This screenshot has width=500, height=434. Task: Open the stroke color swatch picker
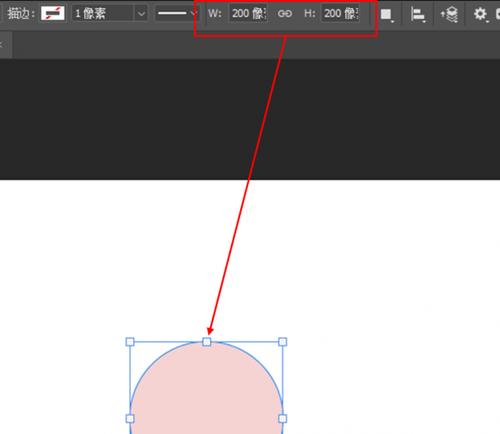[53, 13]
